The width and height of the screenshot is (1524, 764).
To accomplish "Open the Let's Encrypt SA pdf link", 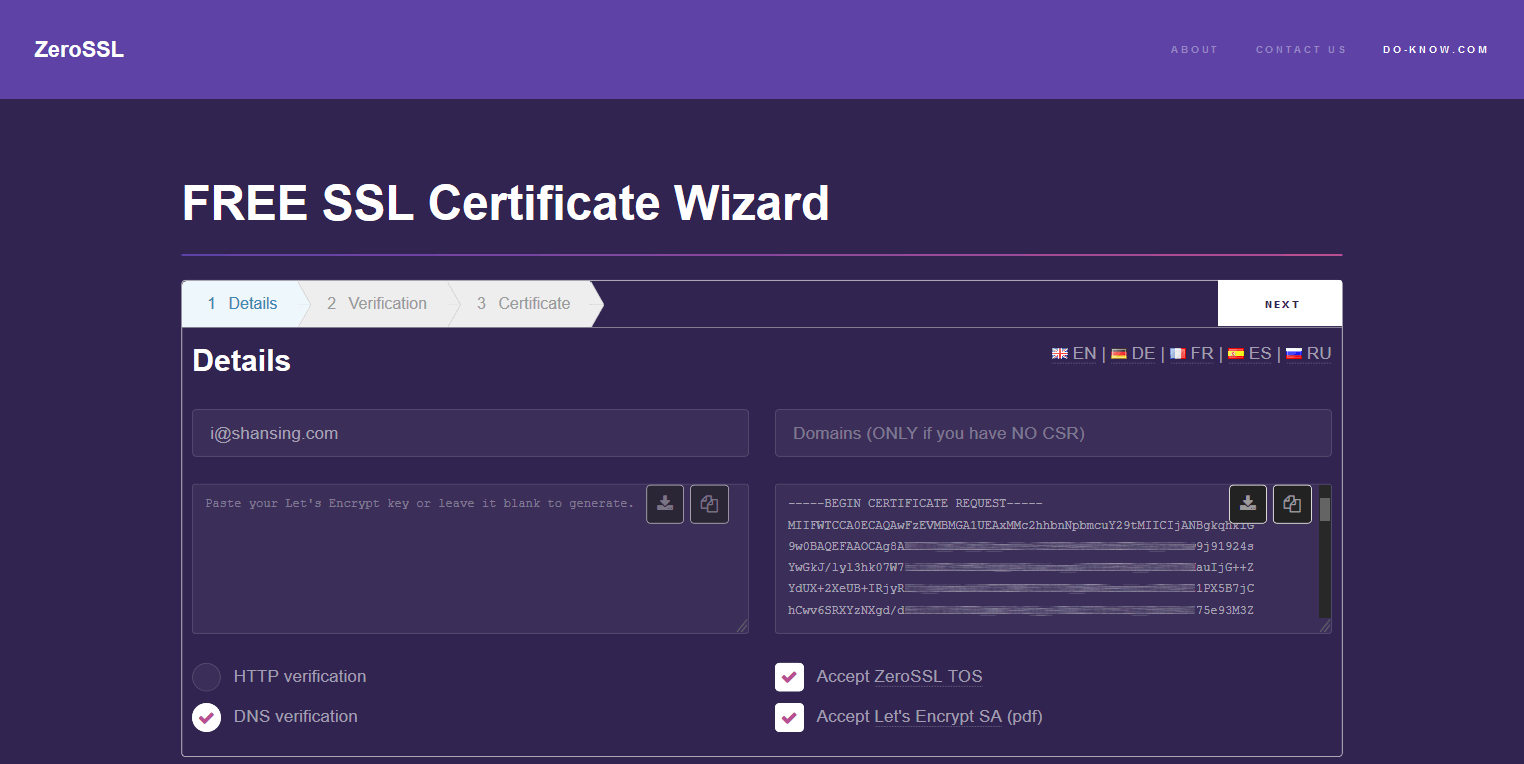I will 938,717.
